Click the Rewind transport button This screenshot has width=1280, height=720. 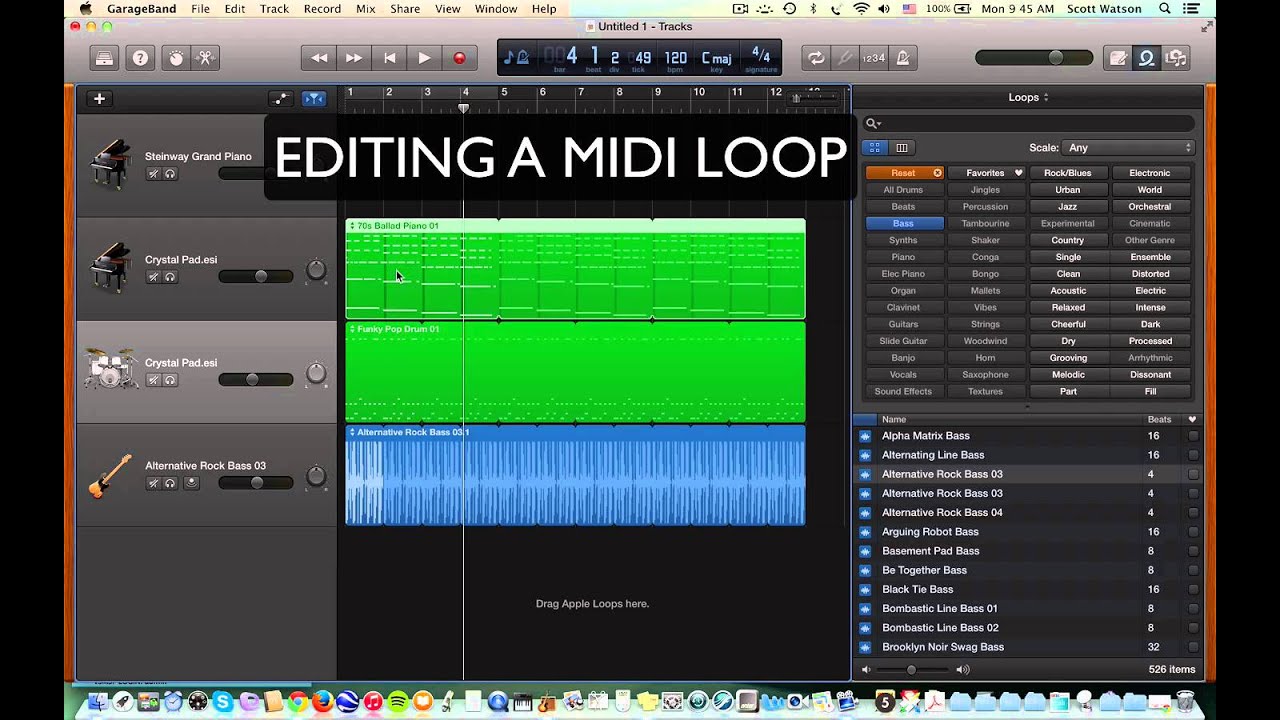[x=319, y=58]
